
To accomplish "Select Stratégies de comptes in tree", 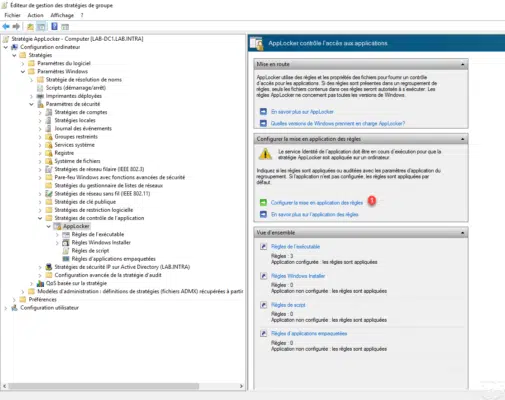I will coord(81,112).
